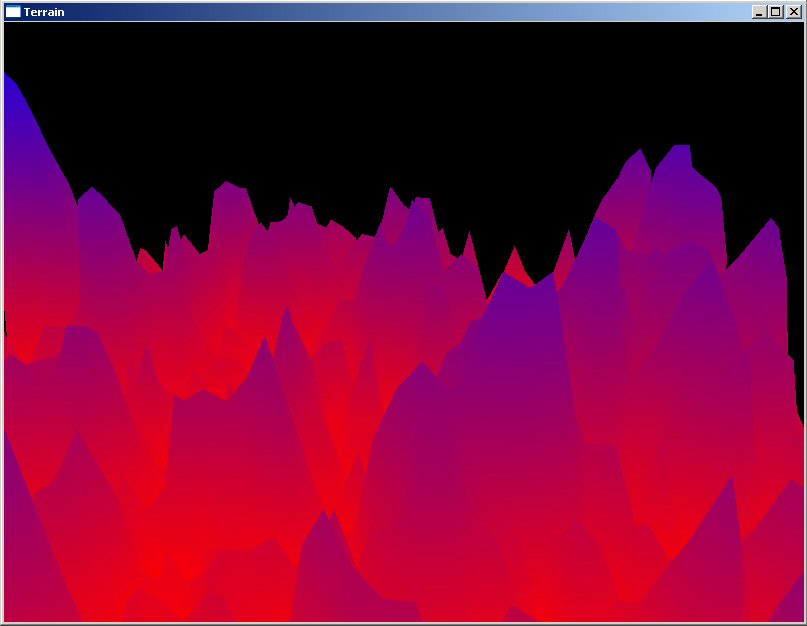The height and width of the screenshot is (626, 807).
Task: Close the Terrain window
Action: 794,12
